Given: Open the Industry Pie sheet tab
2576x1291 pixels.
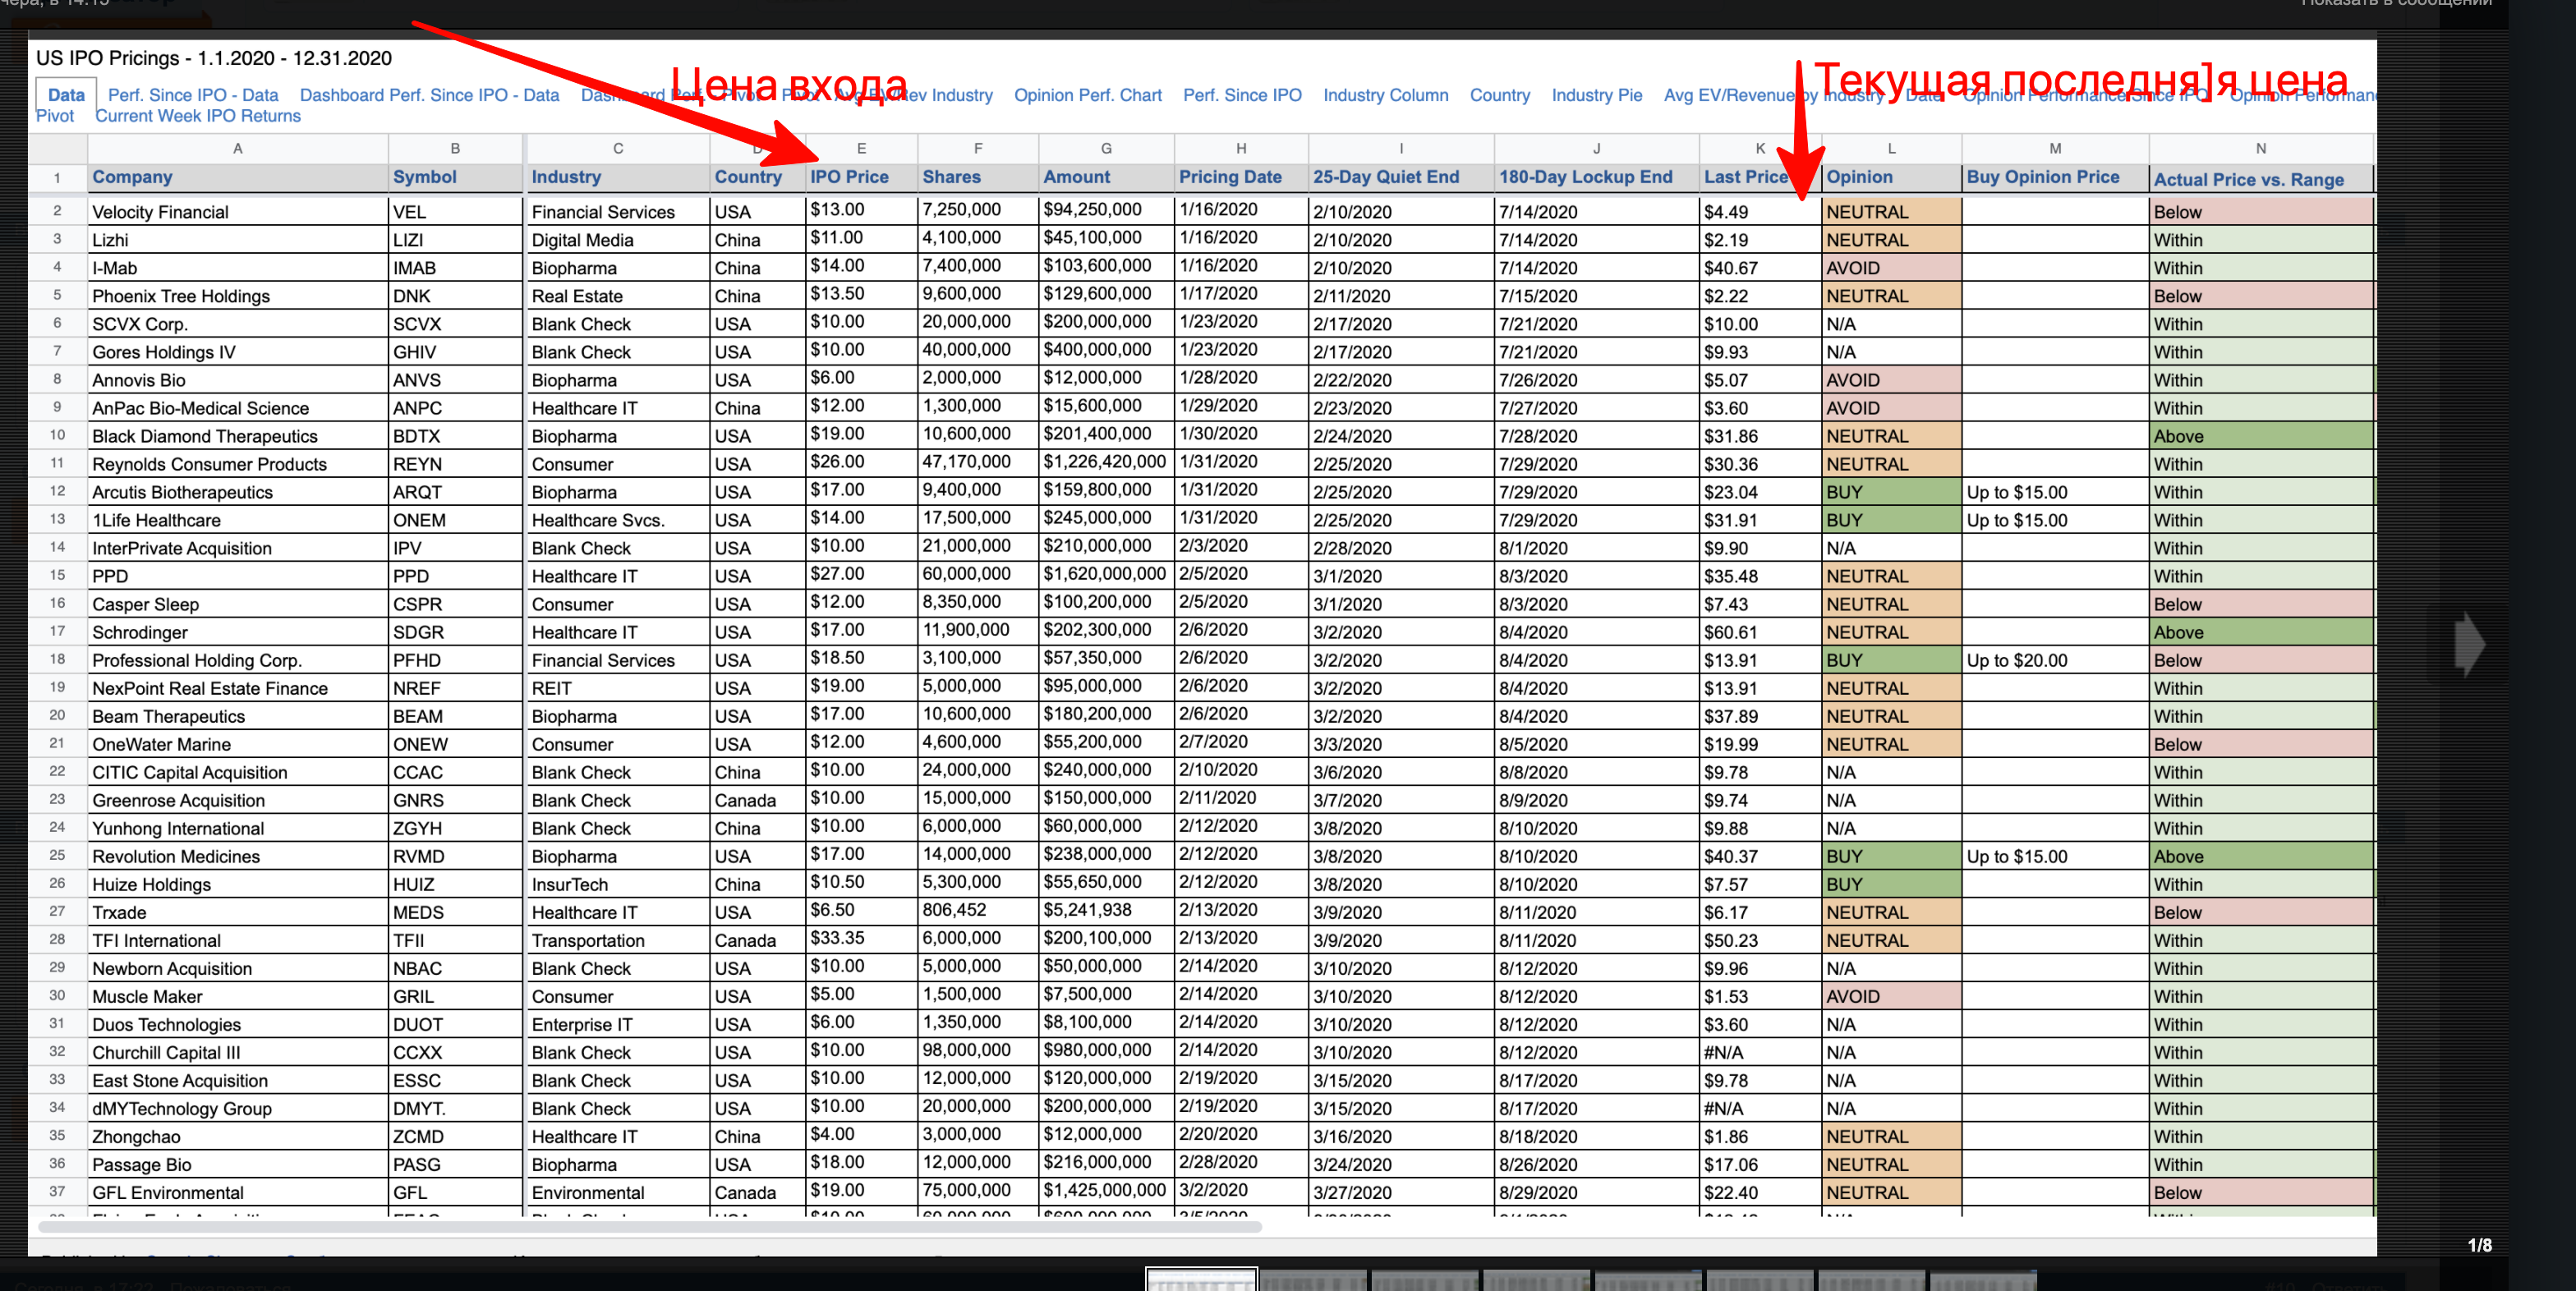Looking at the screenshot, I should [x=1596, y=95].
